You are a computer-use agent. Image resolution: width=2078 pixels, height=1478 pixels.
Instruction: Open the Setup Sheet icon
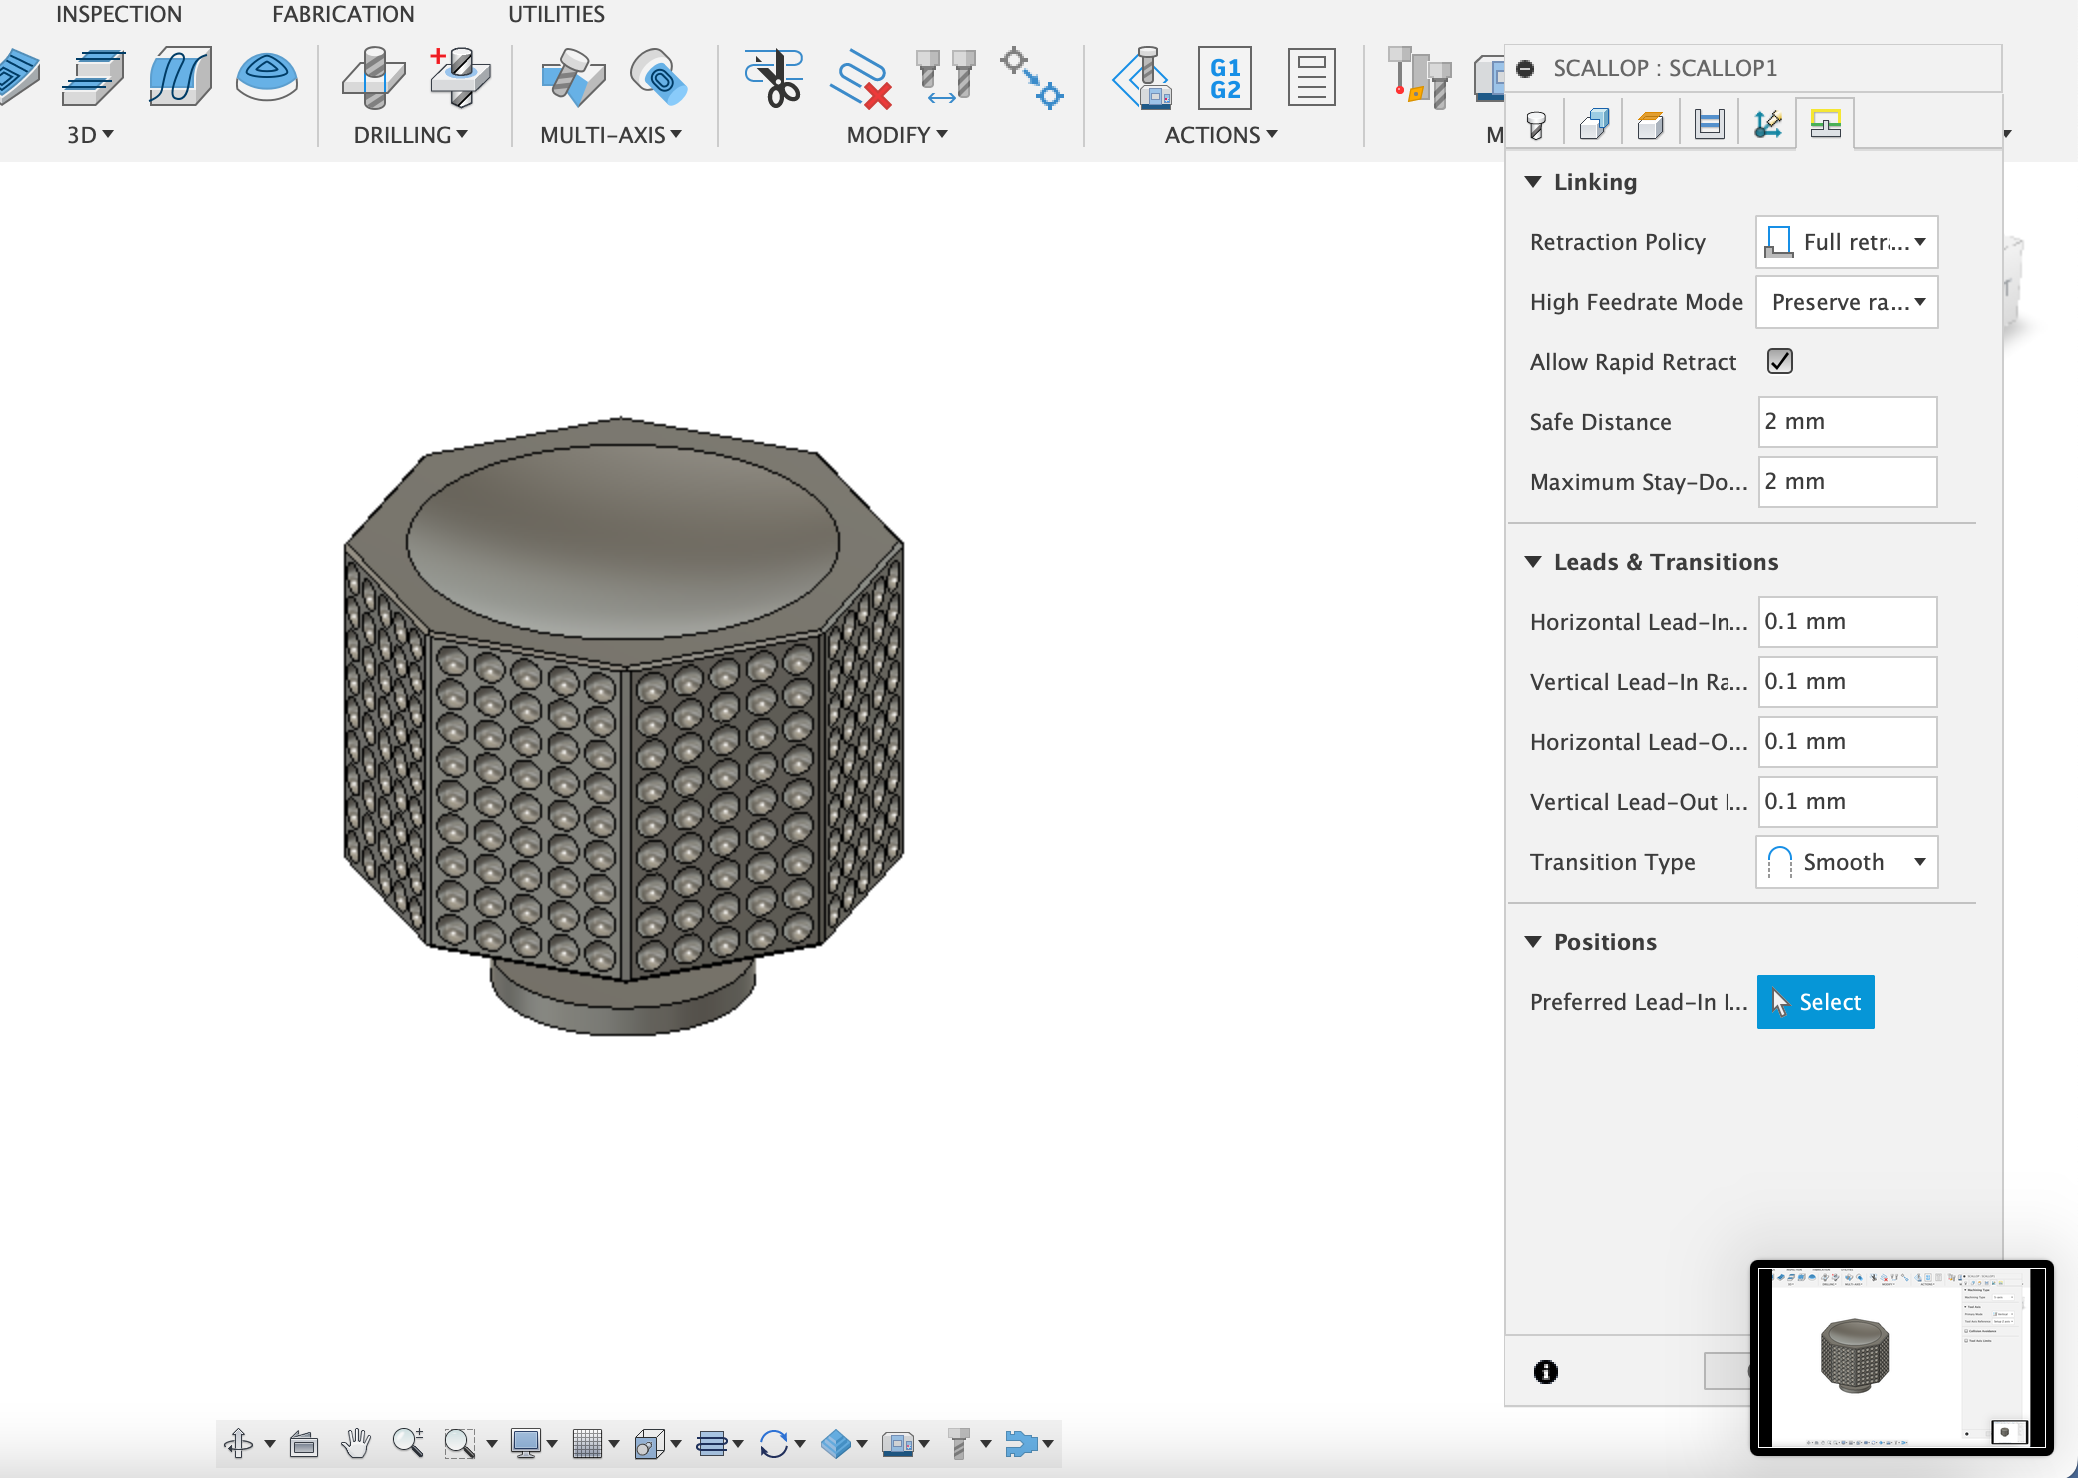[x=1311, y=77]
